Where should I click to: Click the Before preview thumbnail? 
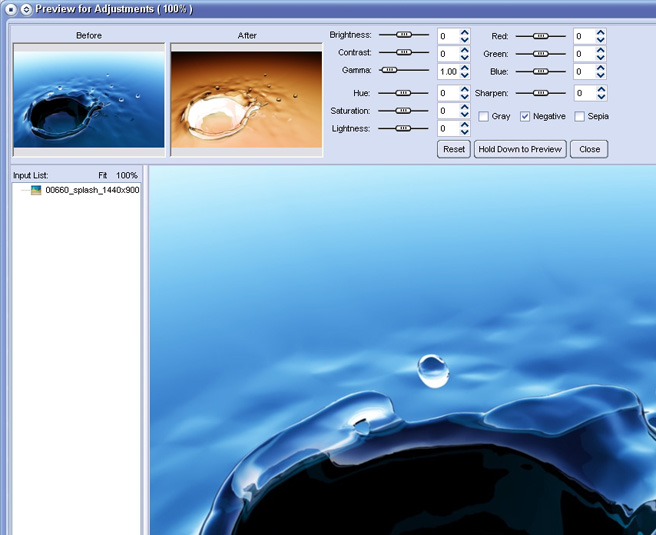(x=89, y=100)
